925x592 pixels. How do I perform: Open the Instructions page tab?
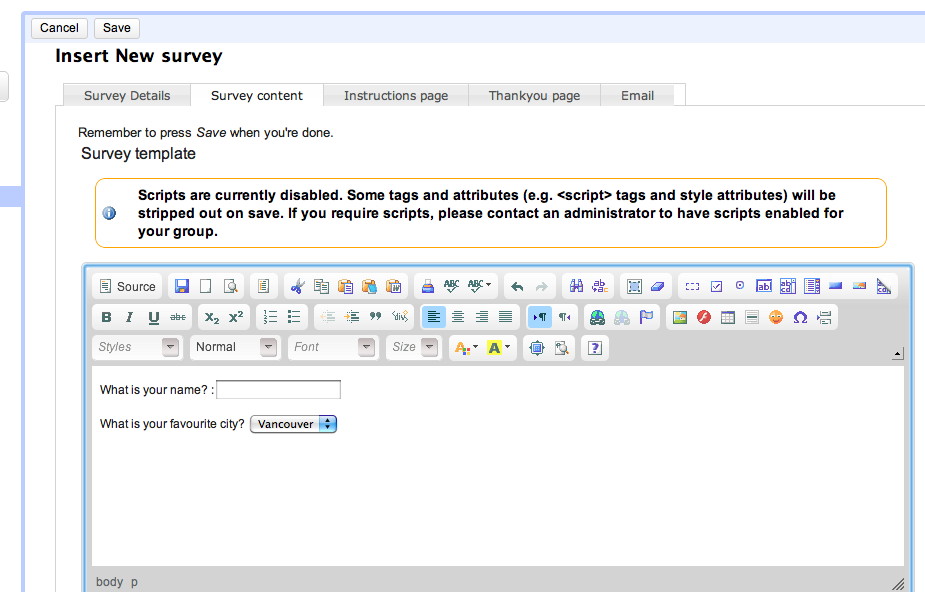coord(395,95)
